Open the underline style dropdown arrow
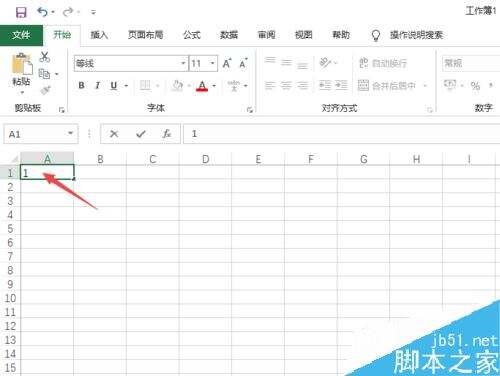Viewport: 500px width, 376px height. pyautogui.click(x=126, y=86)
